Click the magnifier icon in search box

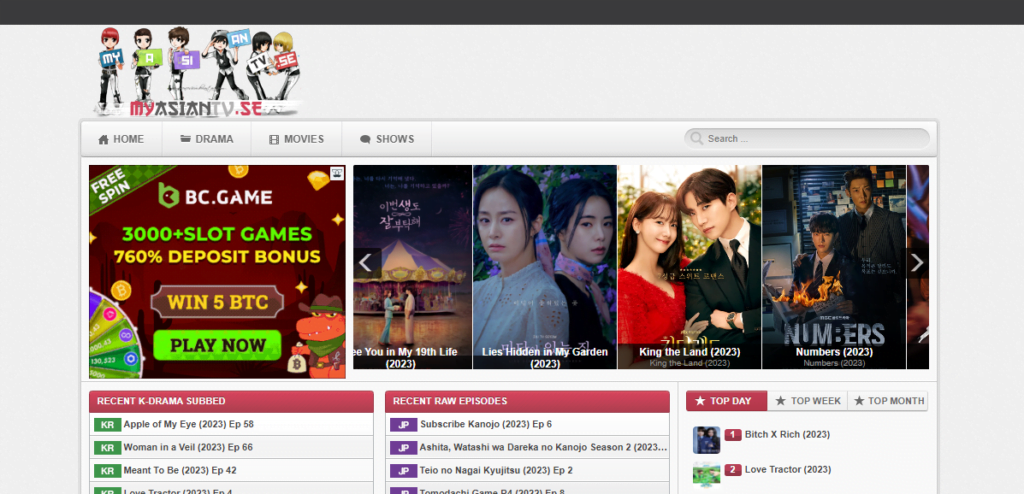697,138
